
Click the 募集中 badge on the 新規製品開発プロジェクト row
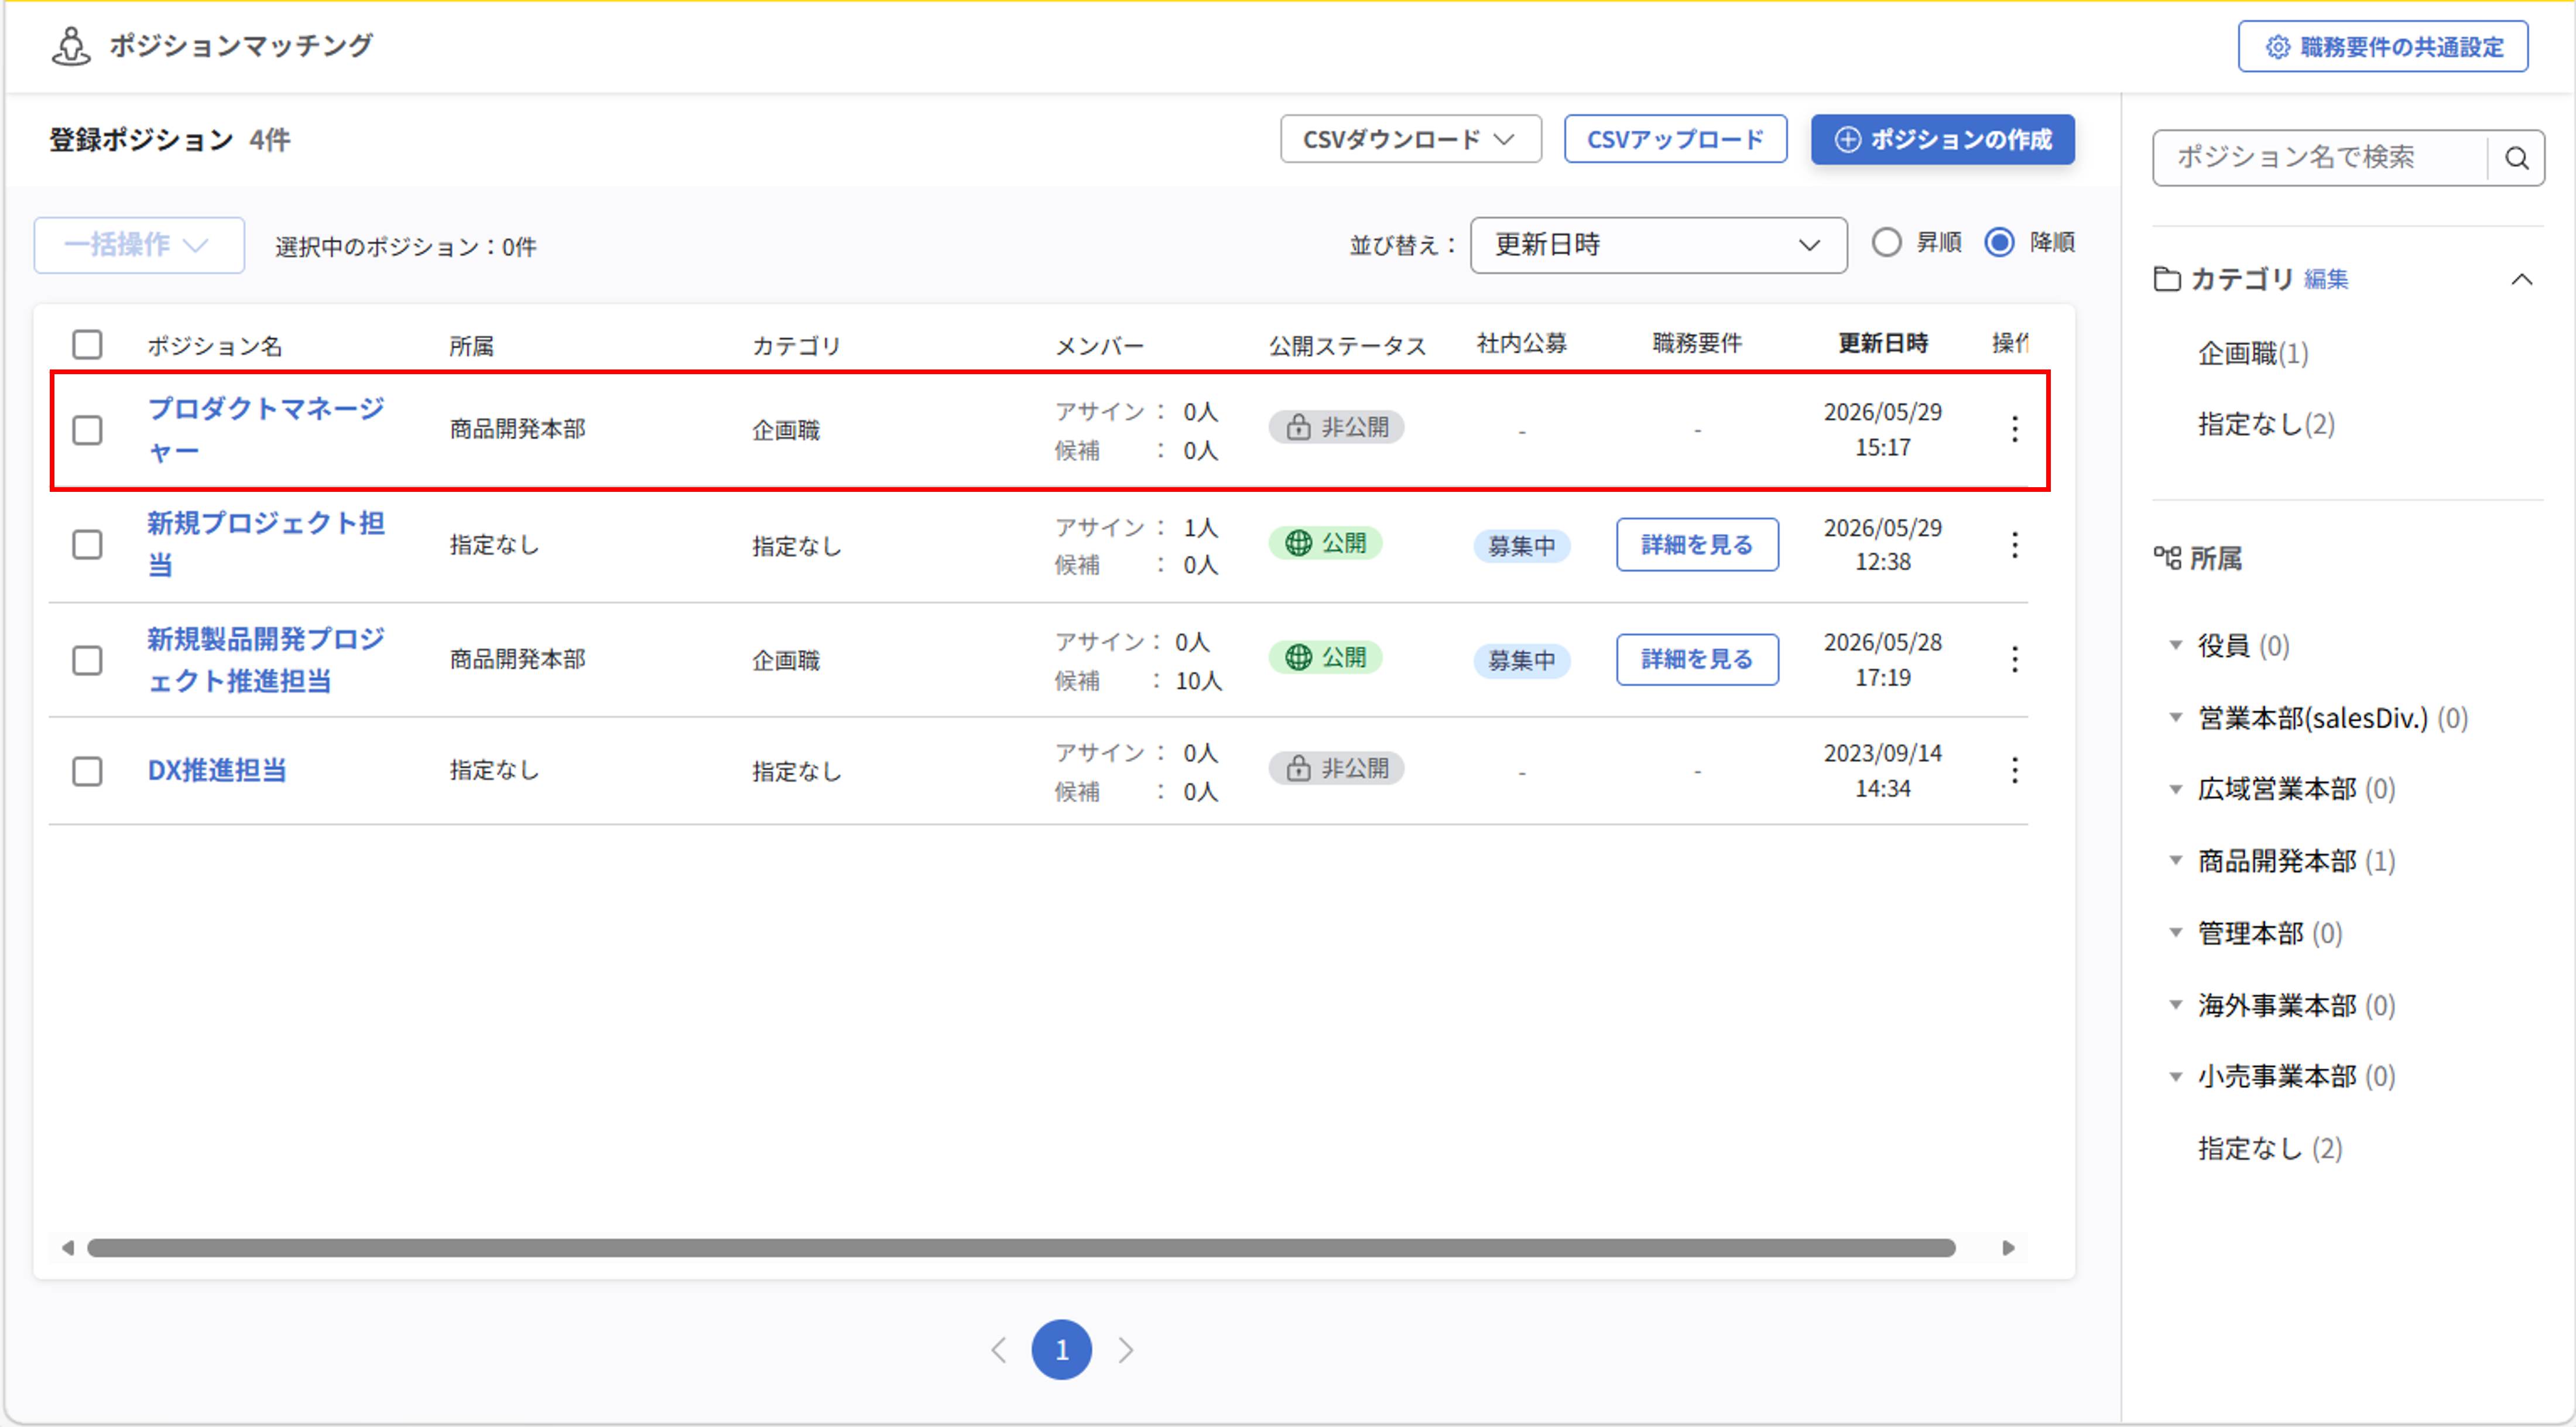coord(1521,660)
